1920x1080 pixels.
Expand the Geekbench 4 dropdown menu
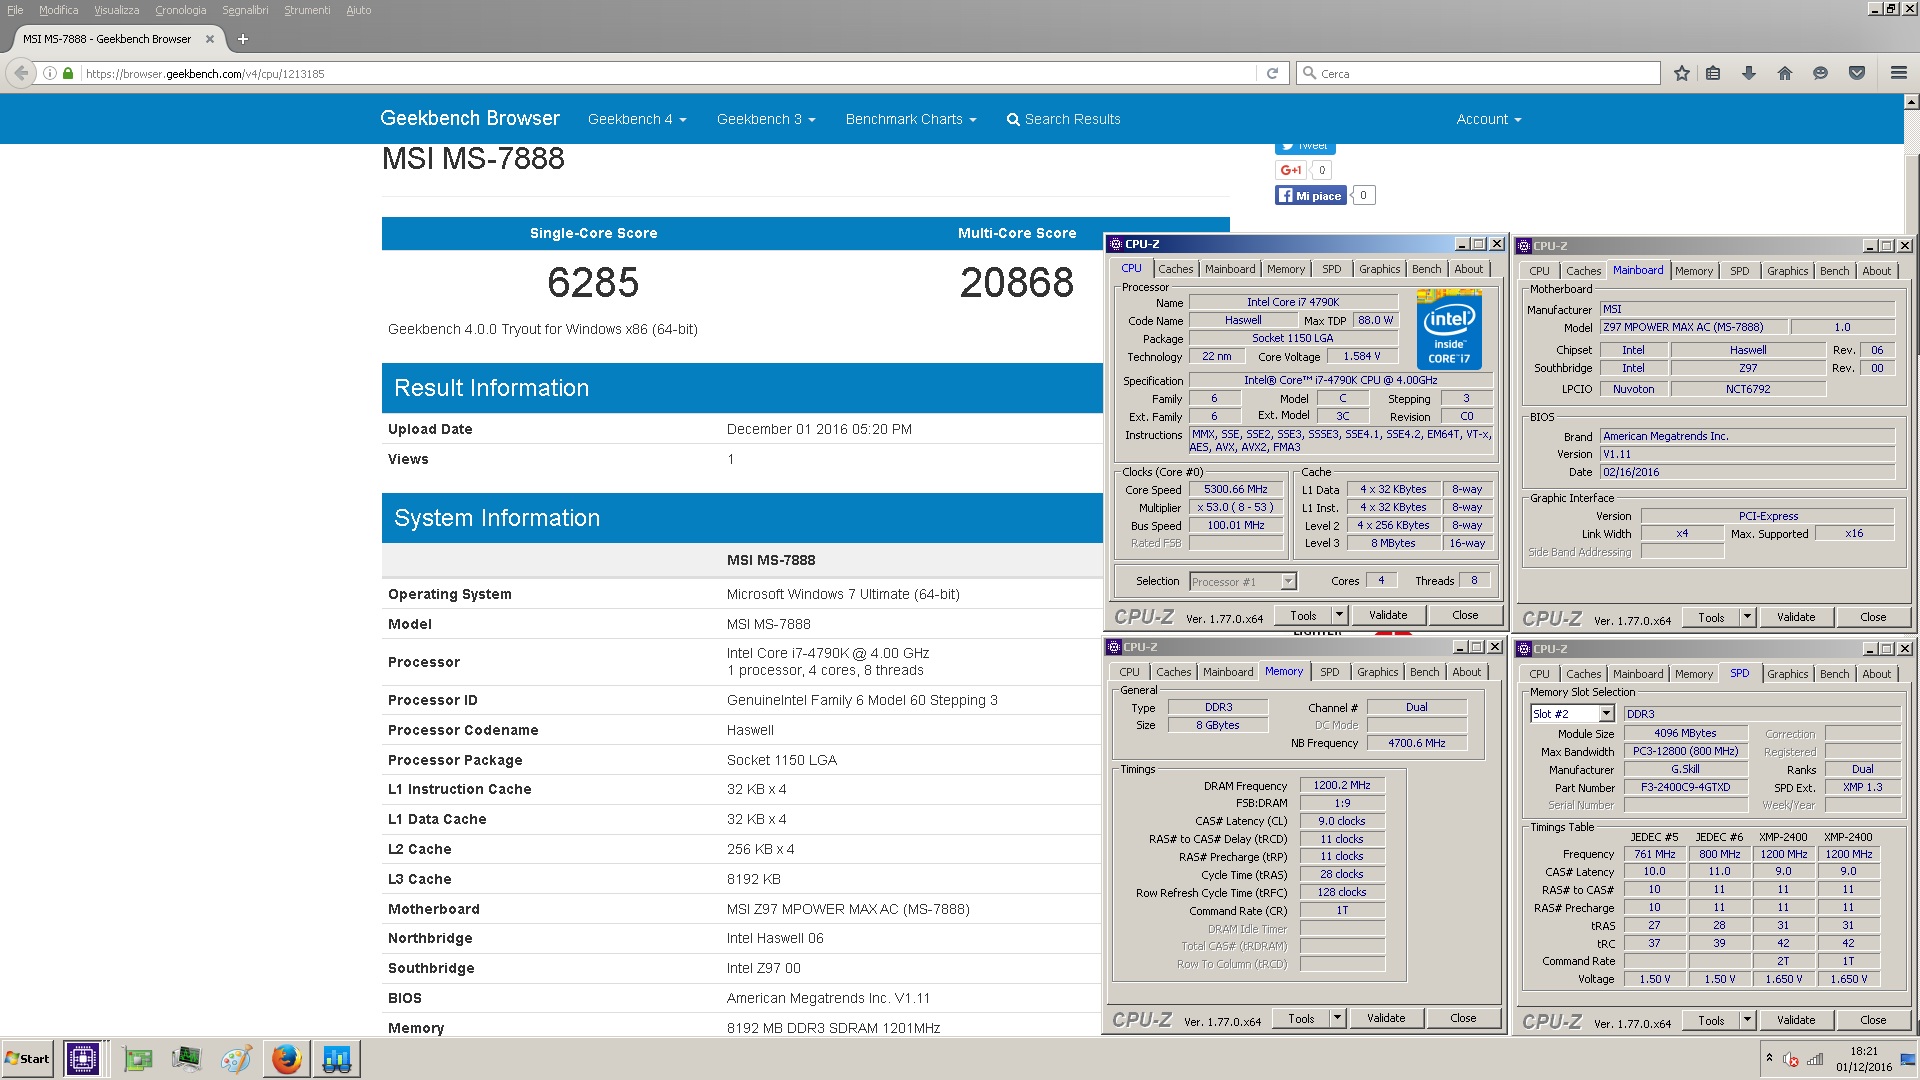click(637, 119)
